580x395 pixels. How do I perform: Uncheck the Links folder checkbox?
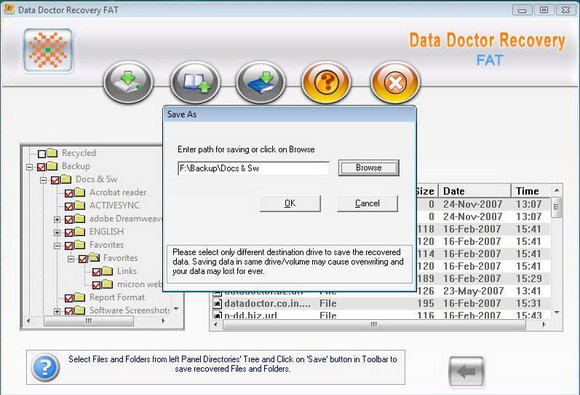point(97,272)
